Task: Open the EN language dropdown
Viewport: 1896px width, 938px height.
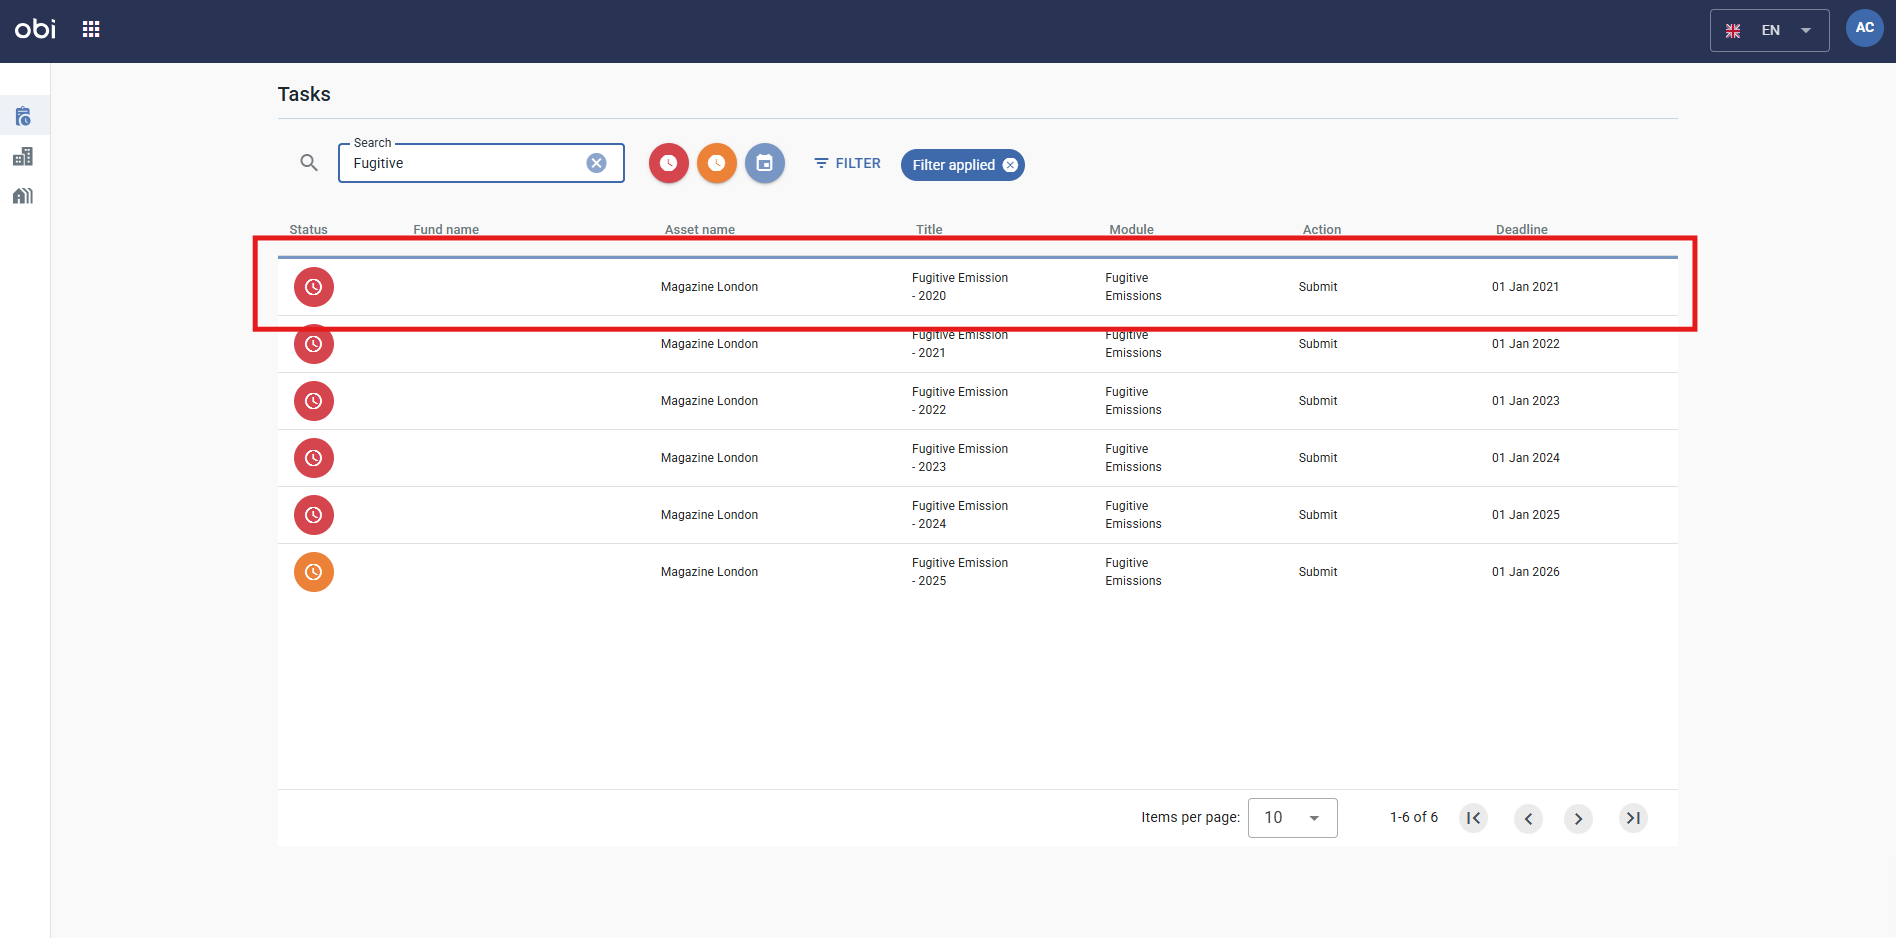Action: 1770,30
